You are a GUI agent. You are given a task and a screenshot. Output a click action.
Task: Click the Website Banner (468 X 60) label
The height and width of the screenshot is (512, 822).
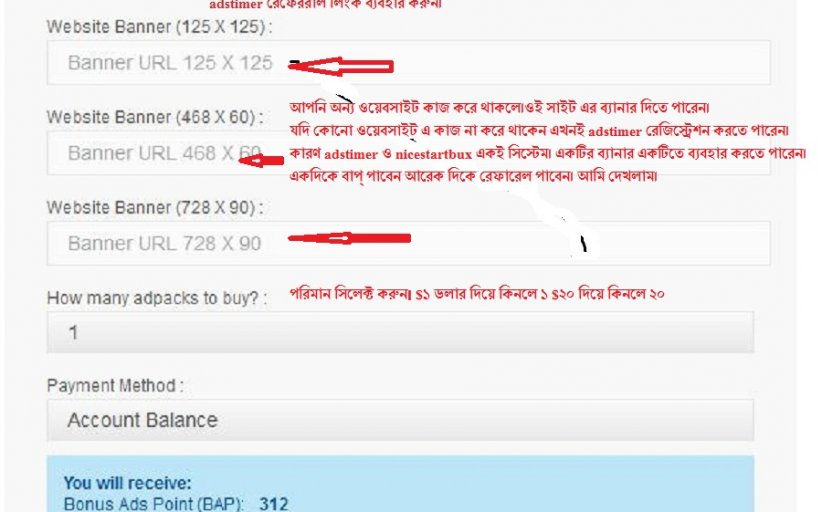(x=155, y=117)
